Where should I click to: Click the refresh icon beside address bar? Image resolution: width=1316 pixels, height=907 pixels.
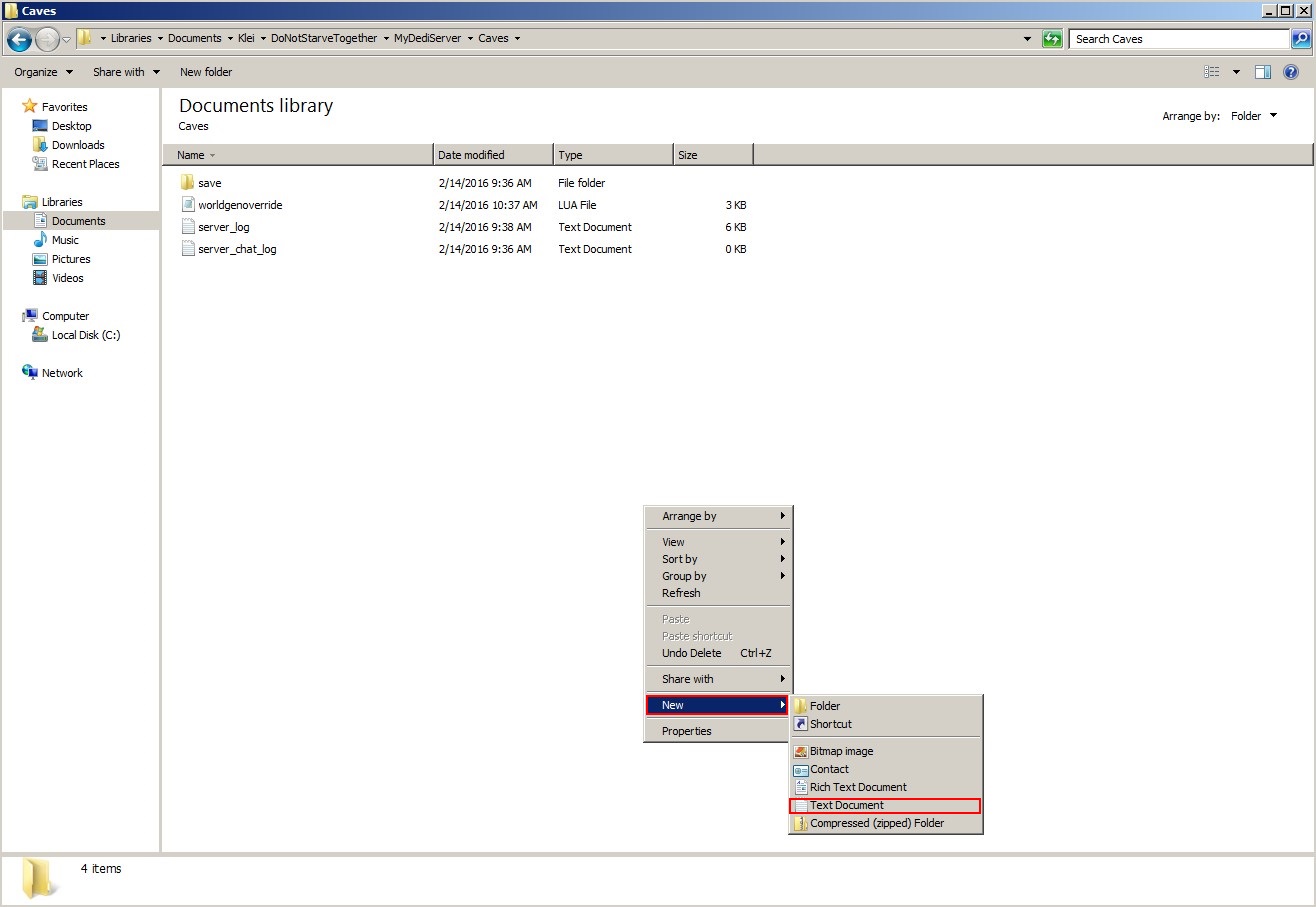coord(1052,39)
